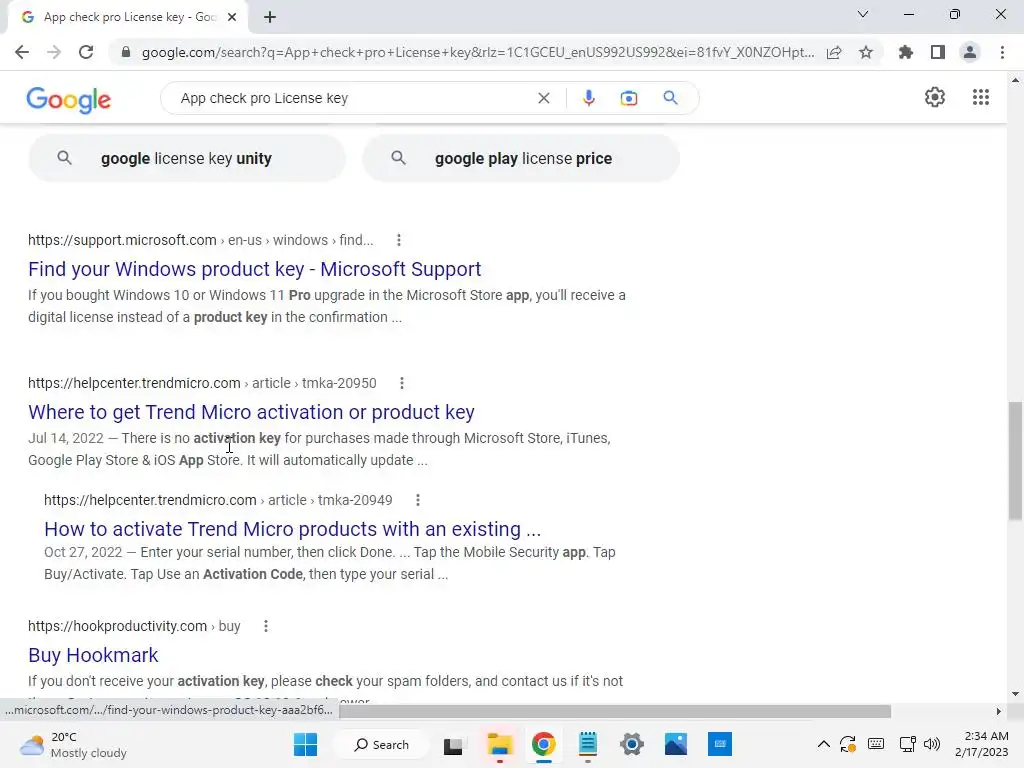This screenshot has width=1024, height=768.
Task: Open Where to get Trend Micro activation link
Action: [251, 412]
